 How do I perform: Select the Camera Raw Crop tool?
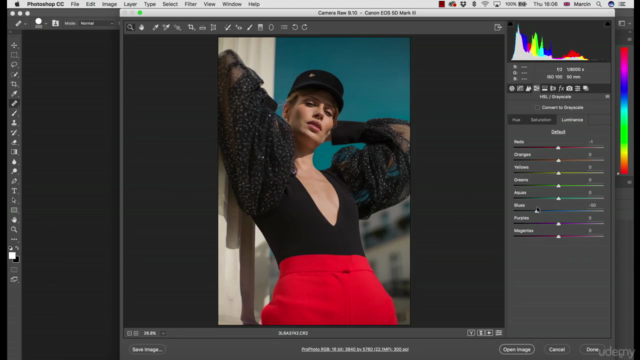point(191,27)
